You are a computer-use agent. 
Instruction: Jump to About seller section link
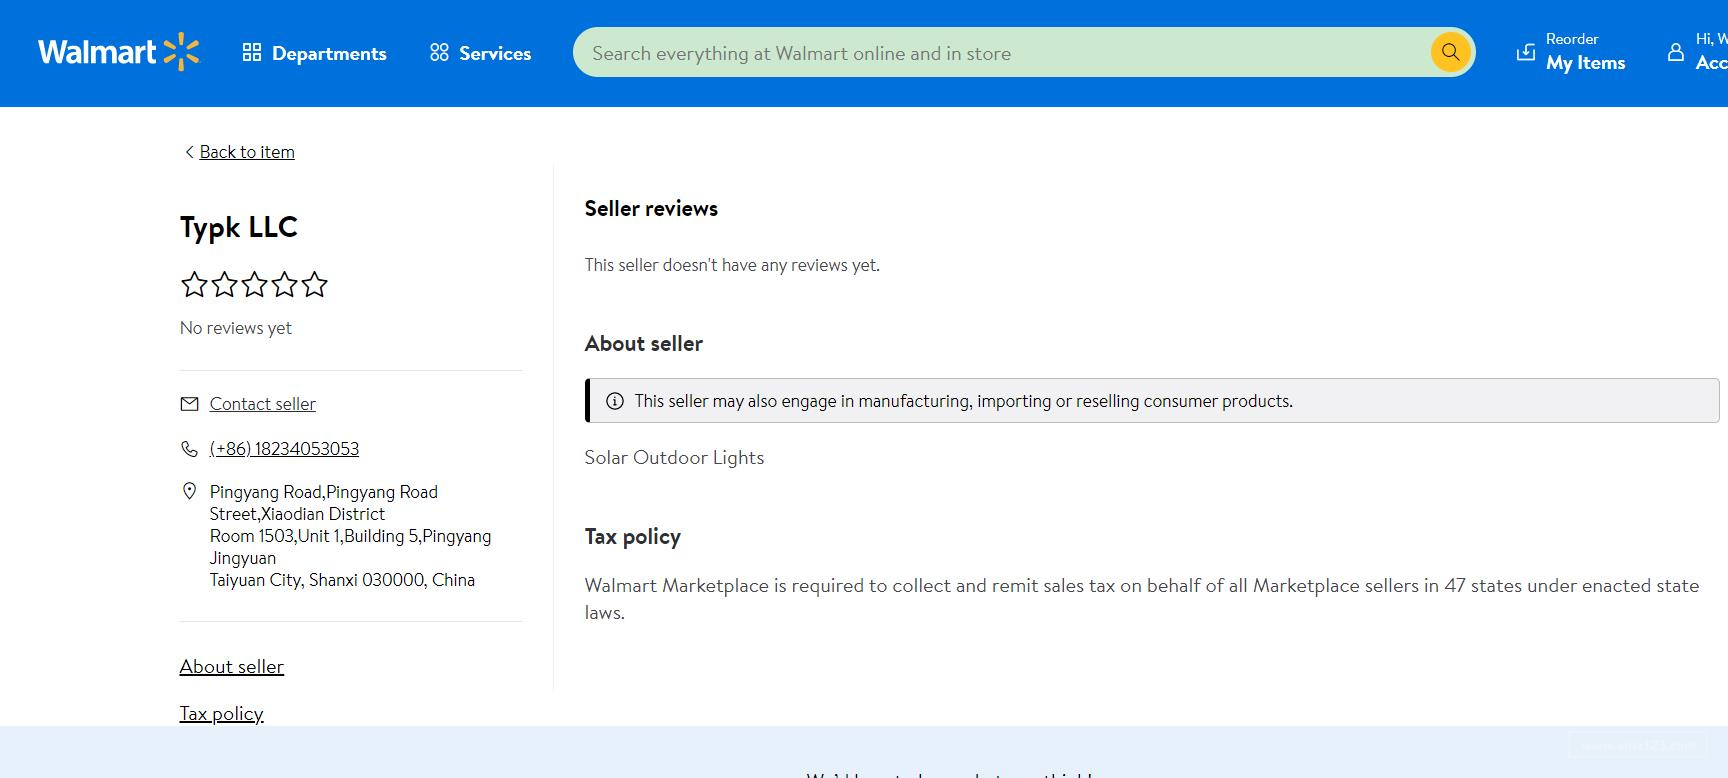click(x=232, y=667)
